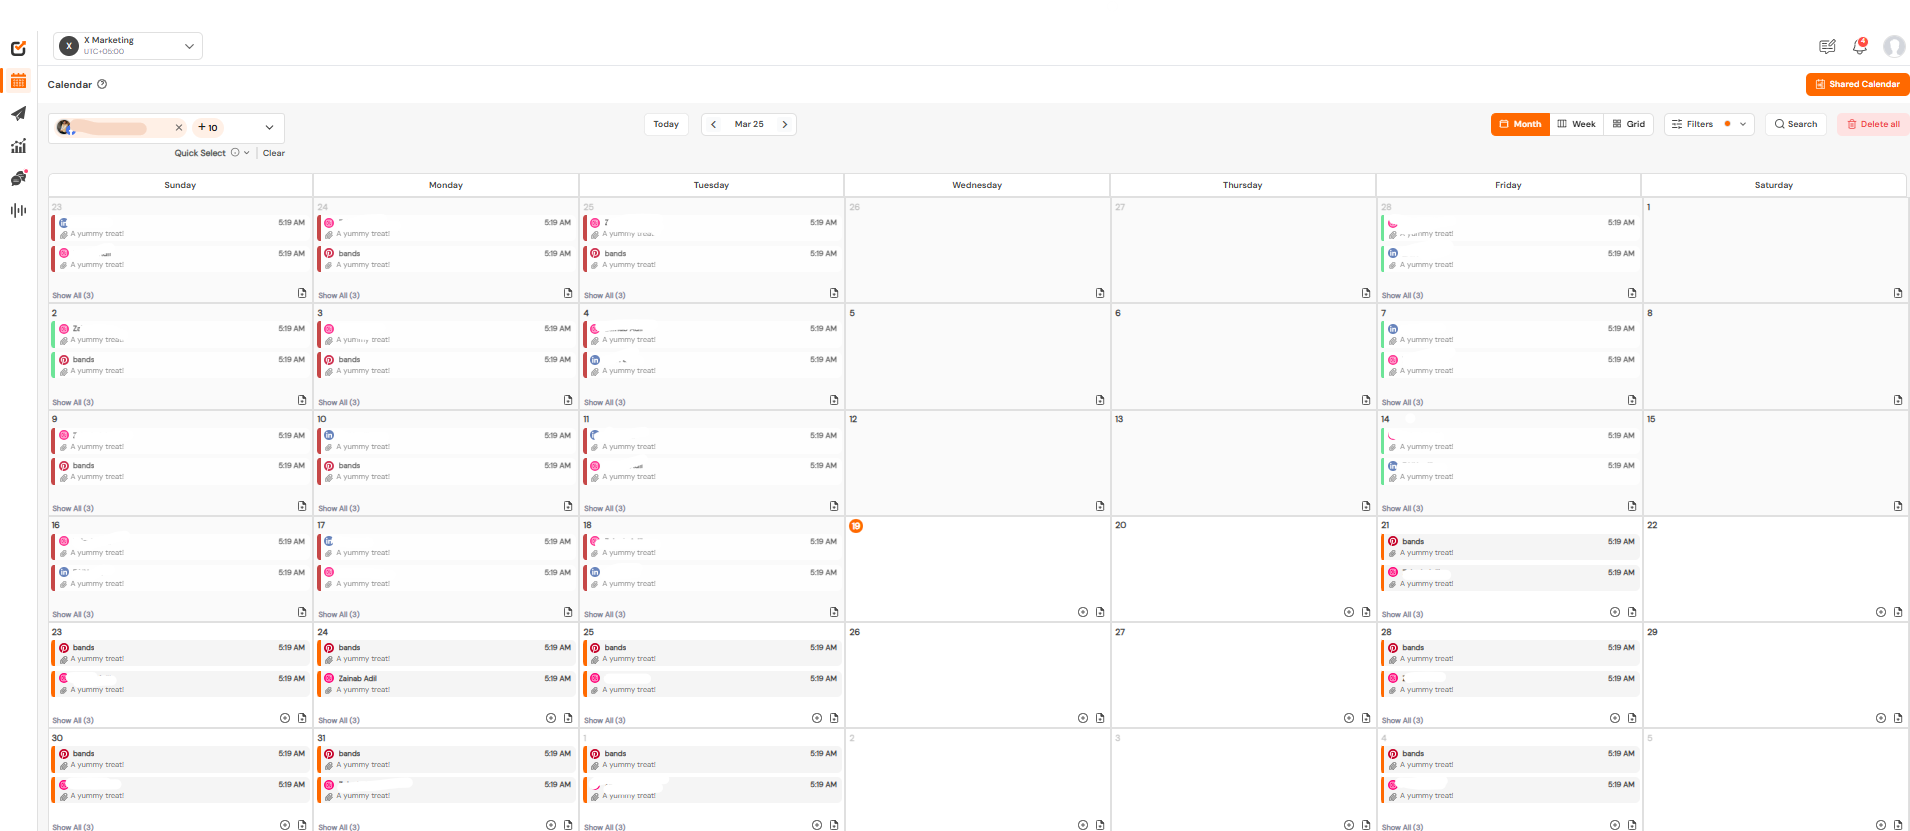Open the compose/tasks icon in left sidebar
This screenshot has width=1910, height=831.
pyautogui.click(x=18, y=48)
